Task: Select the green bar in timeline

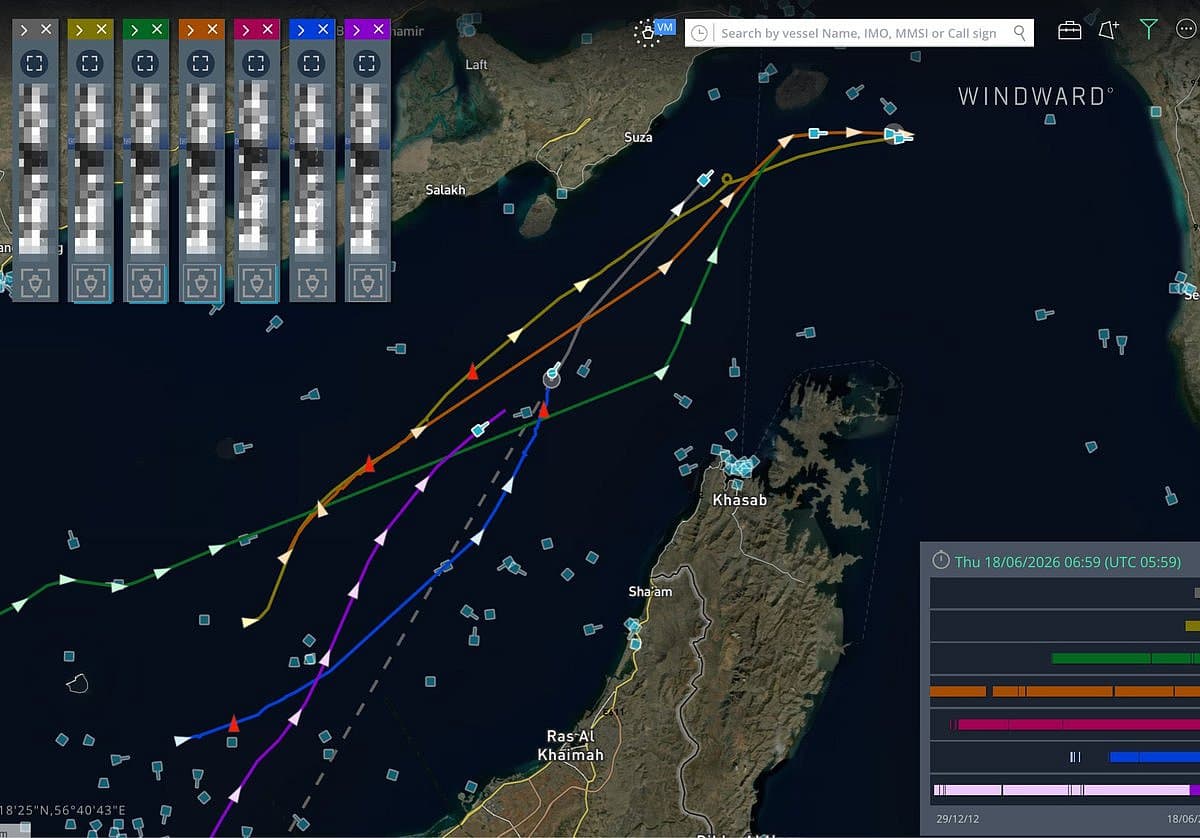Action: 1125,658
